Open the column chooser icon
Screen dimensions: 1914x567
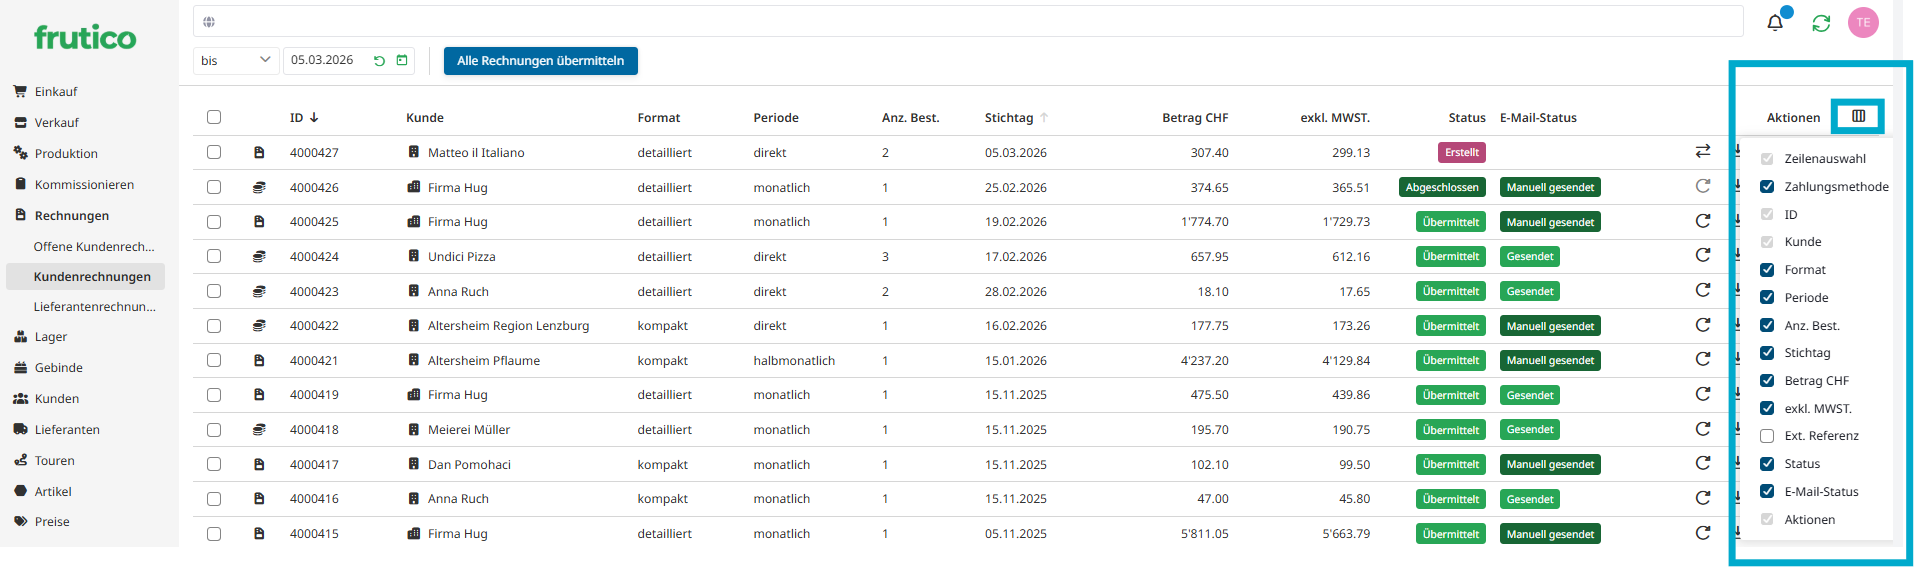pyautogui.click(x=1858, y=116)
